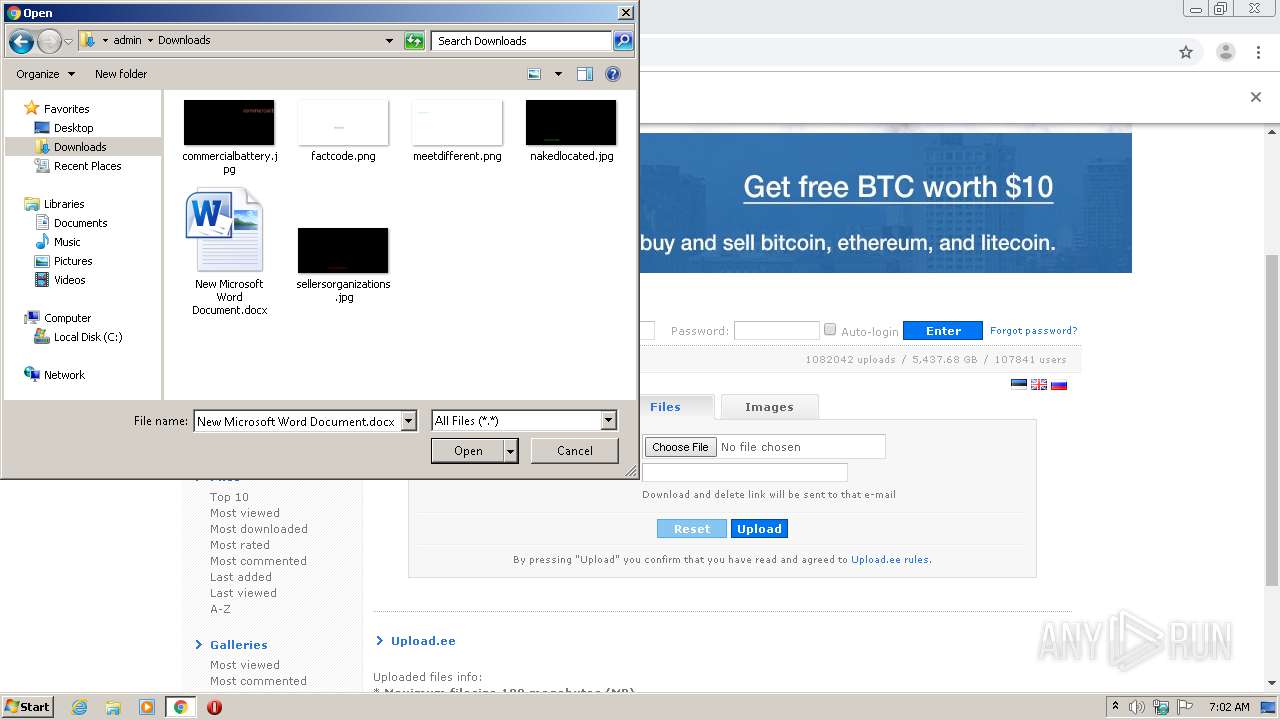Click New folder in dialog toolbar
Screen dimensions: 1280x720
(x=121, y=74)
